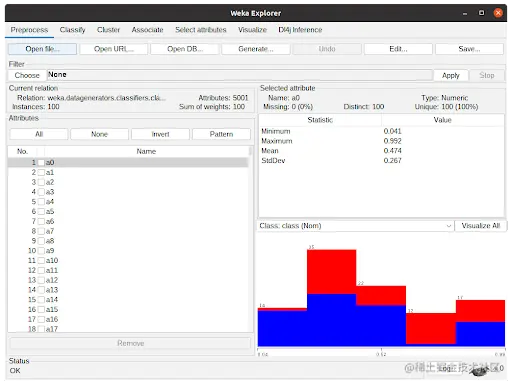
Task: Switch to the Preprocess tab
Action: tap(29, 30)
